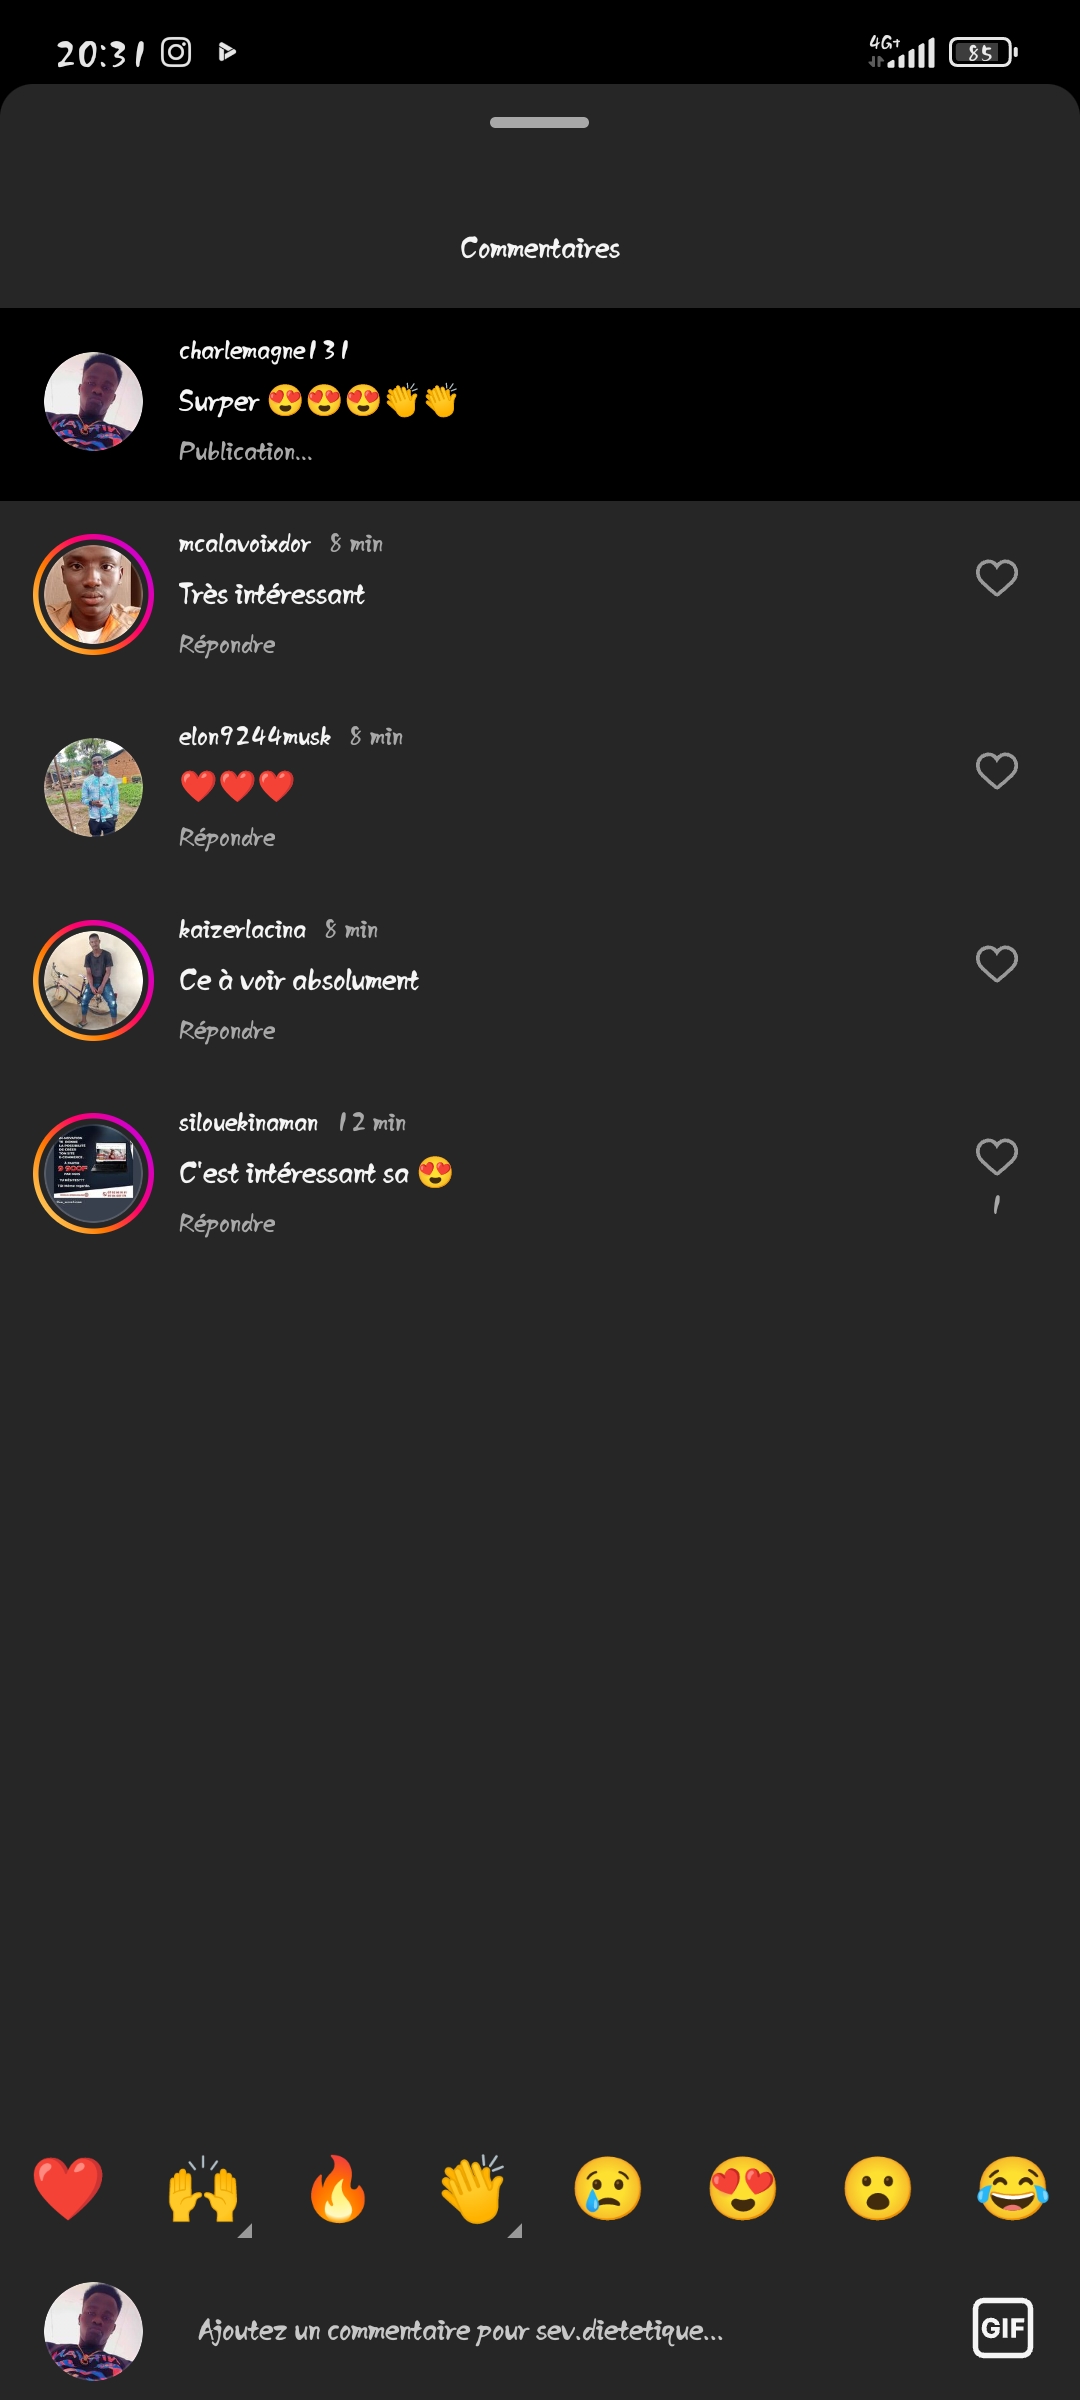Open the GIF picker
The image size is (1080, 2400).
(x=1002, y=2328)
